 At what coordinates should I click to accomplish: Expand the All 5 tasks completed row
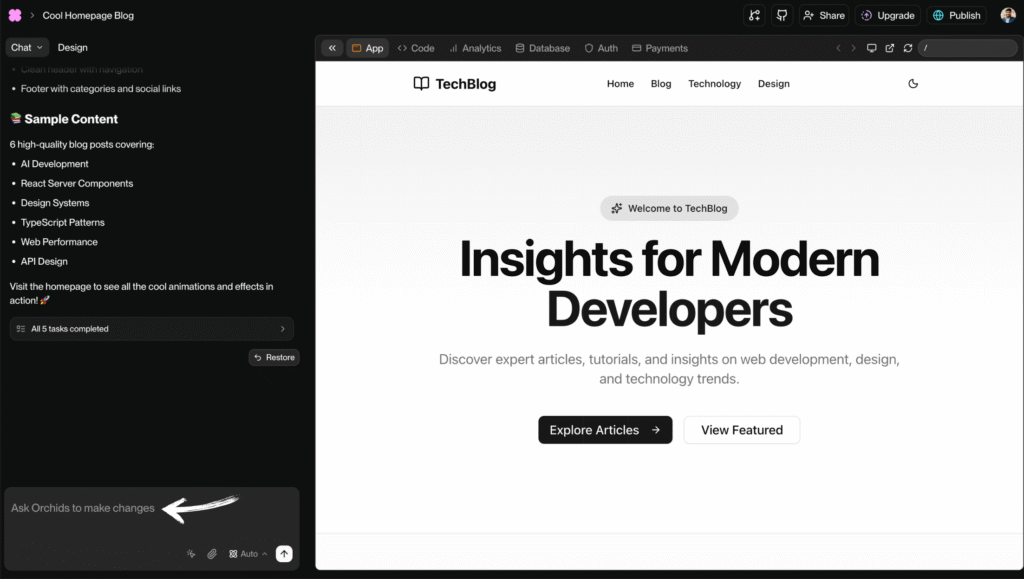pos(151,329)
